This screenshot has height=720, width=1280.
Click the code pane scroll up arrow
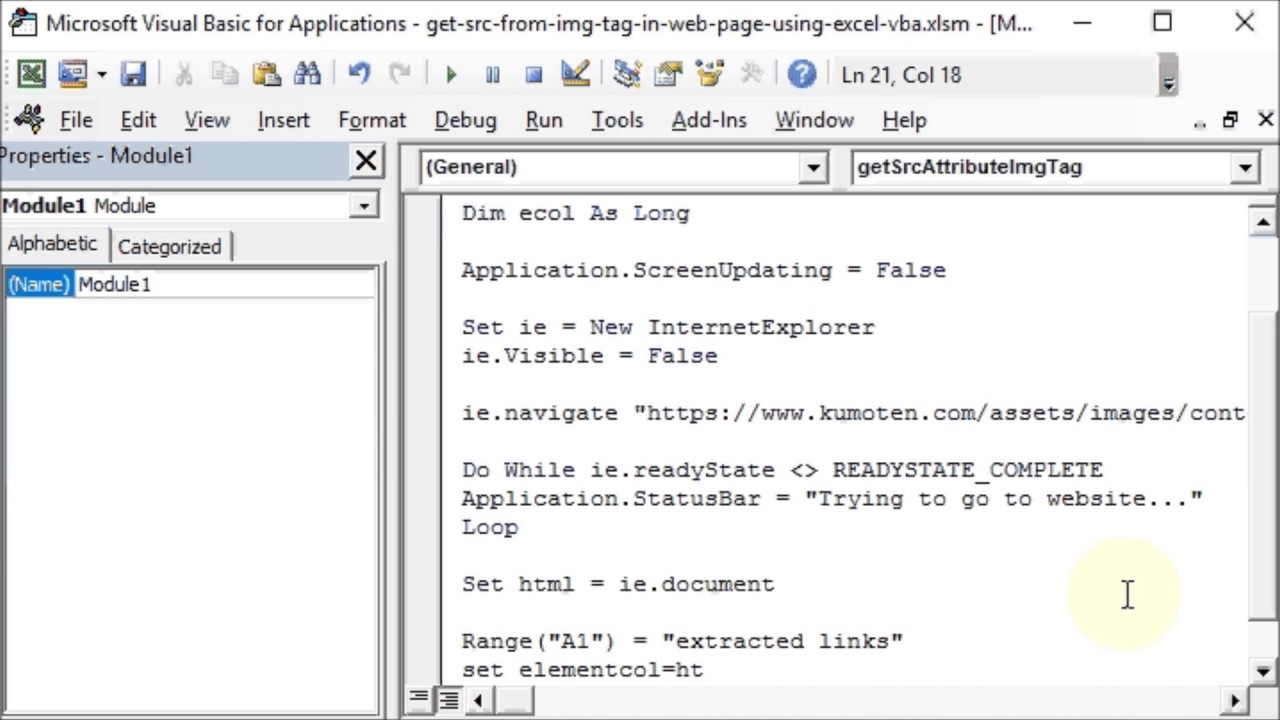1263,222
